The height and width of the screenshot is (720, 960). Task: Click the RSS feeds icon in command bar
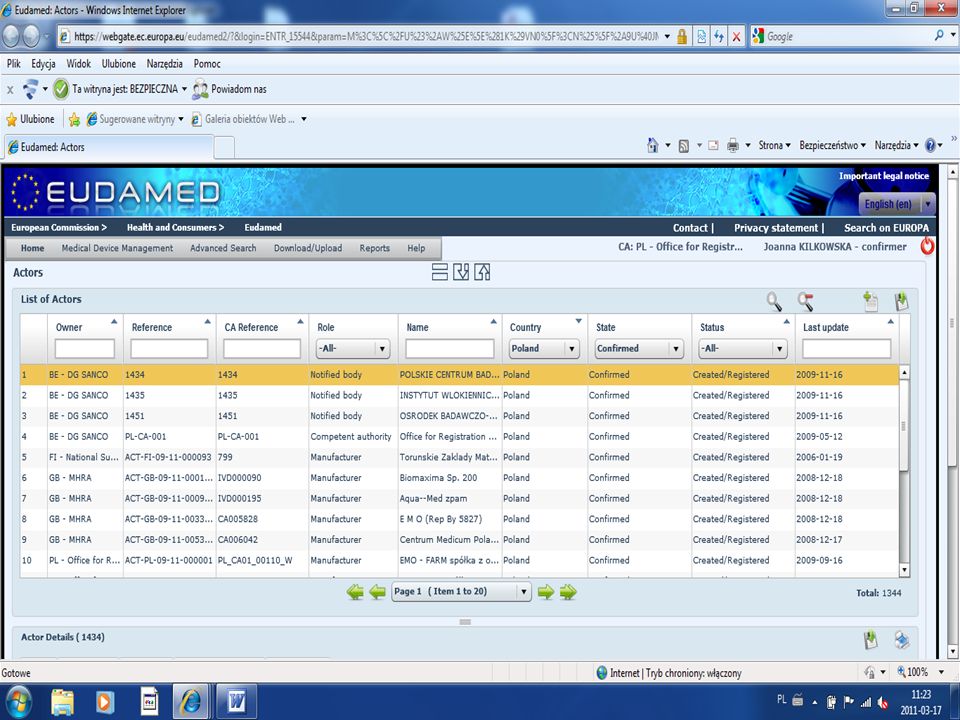(684, 146)
